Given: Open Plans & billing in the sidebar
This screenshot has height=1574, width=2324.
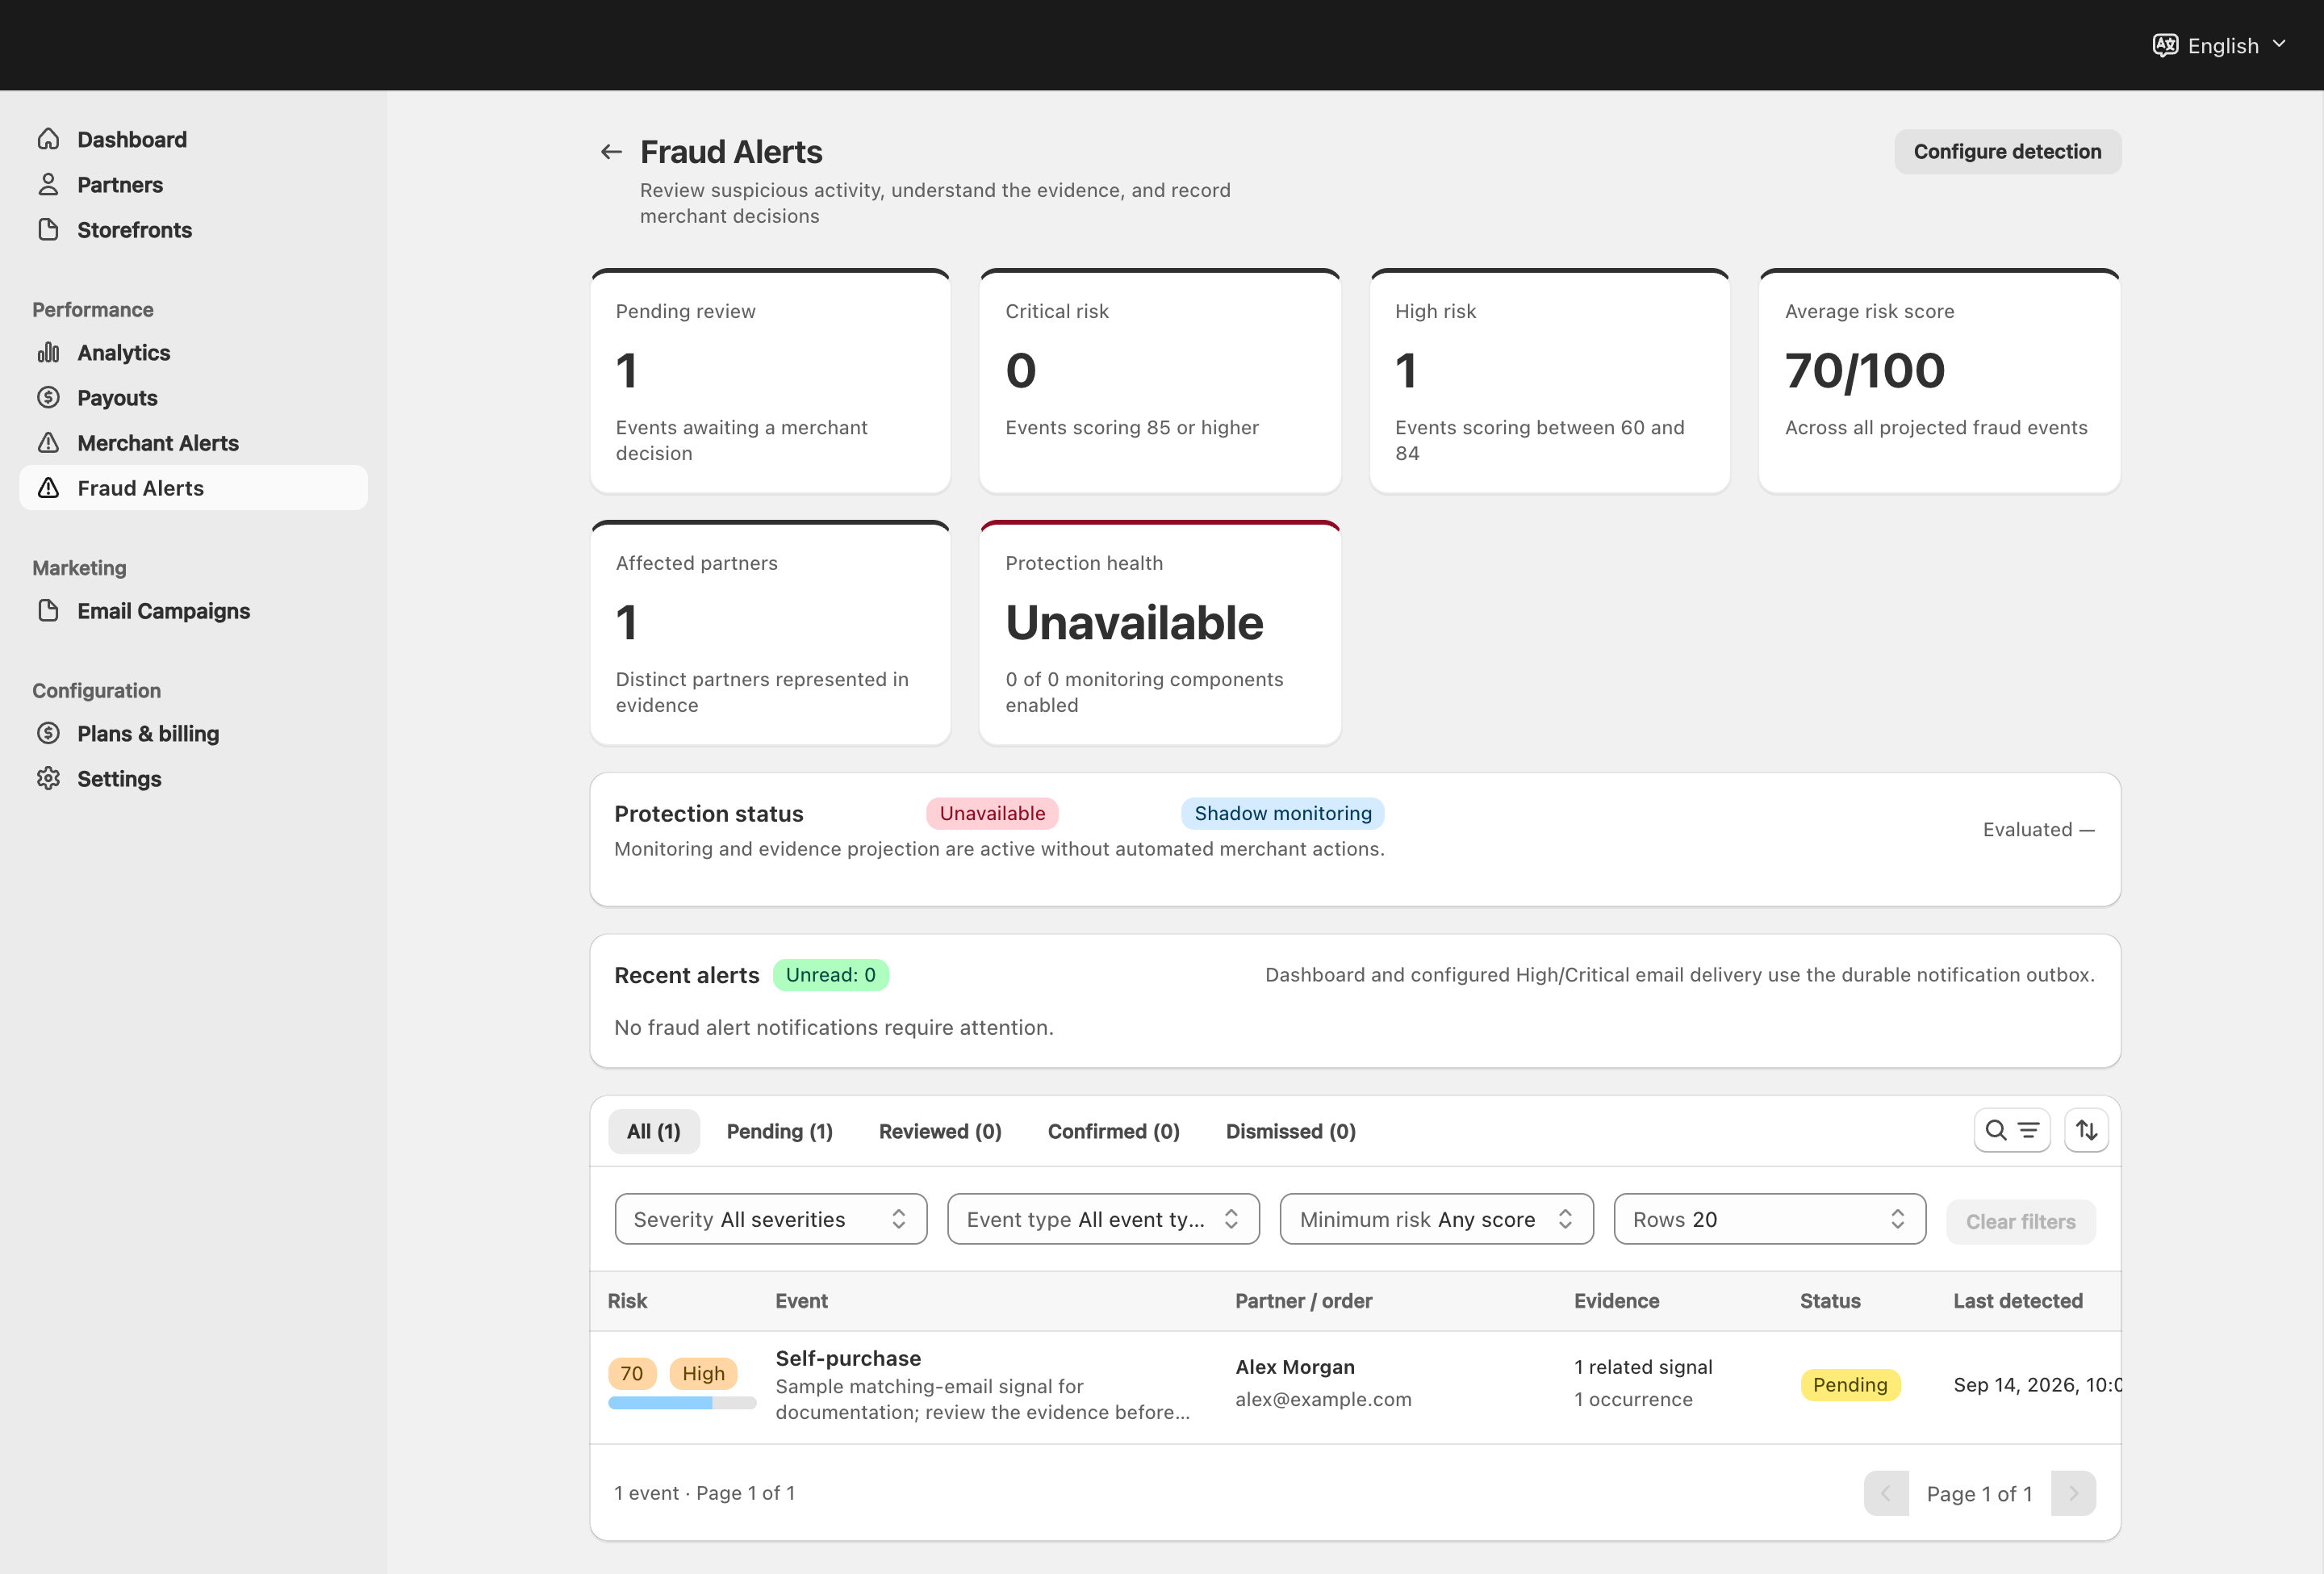Looking at the screenshot, I should [193, 733].
